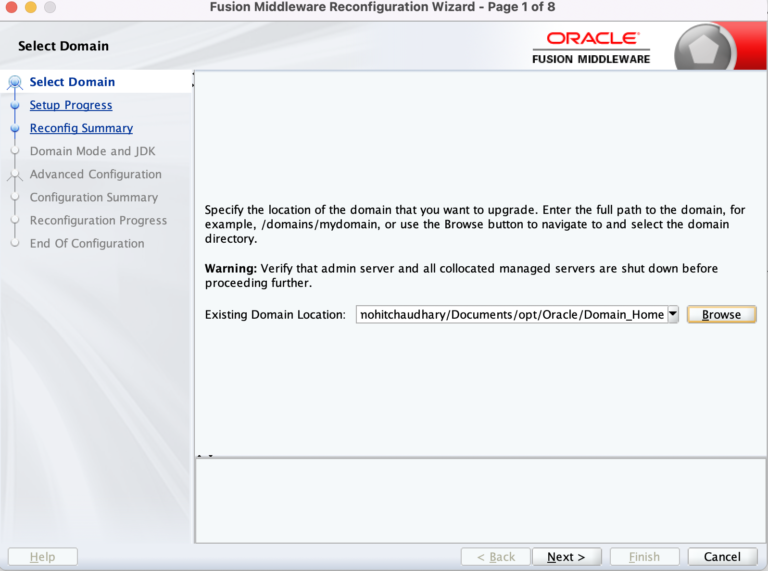
Task: Click Browse to choose domain directory
Action: (721, 314)
